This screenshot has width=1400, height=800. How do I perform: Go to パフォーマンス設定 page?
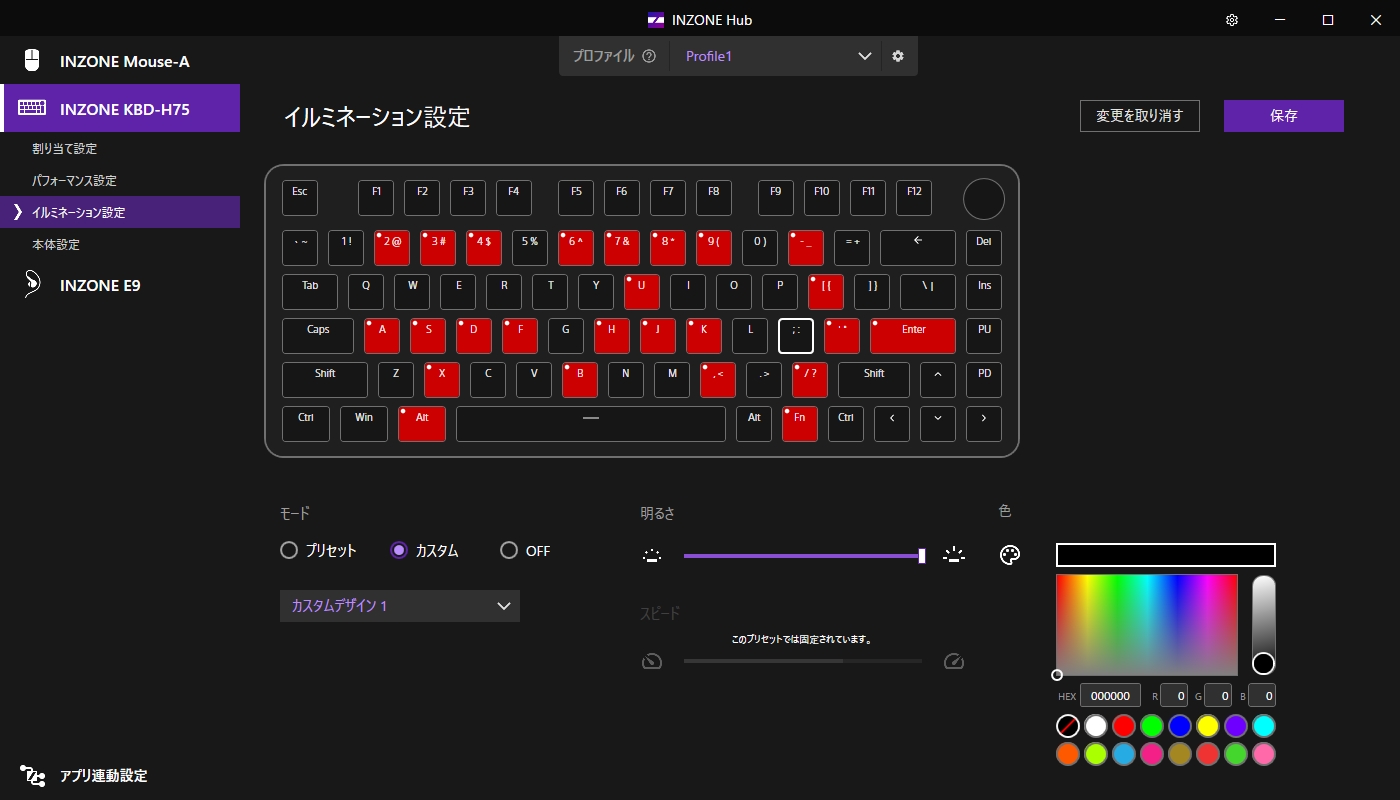(x=120, y=180)
